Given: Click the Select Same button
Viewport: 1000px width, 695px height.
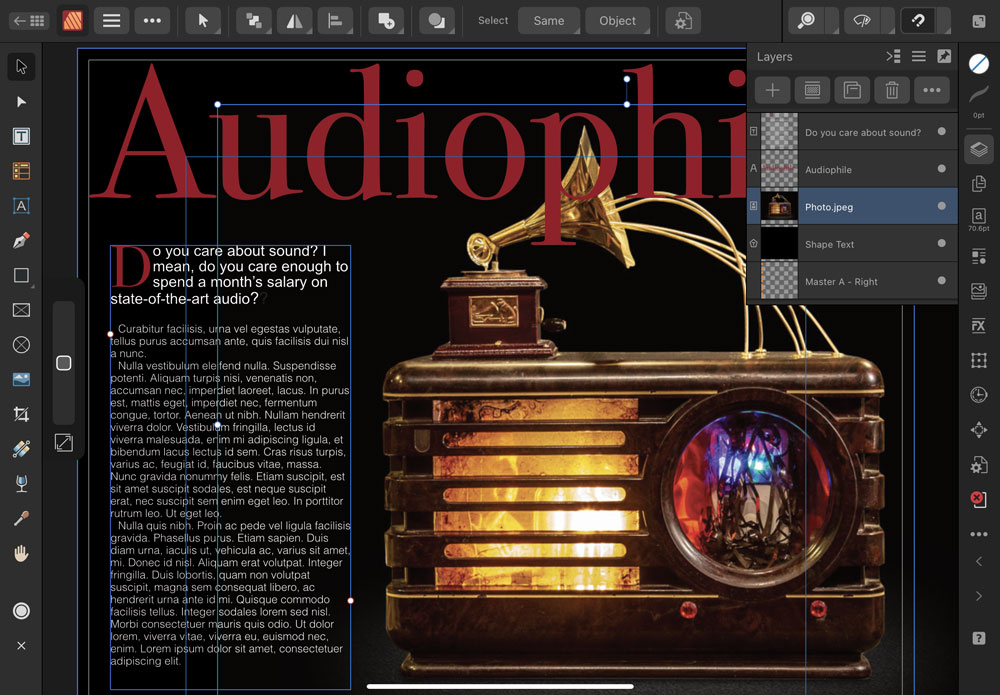Looking at the screenshot, I should click(x=548, y=21).
